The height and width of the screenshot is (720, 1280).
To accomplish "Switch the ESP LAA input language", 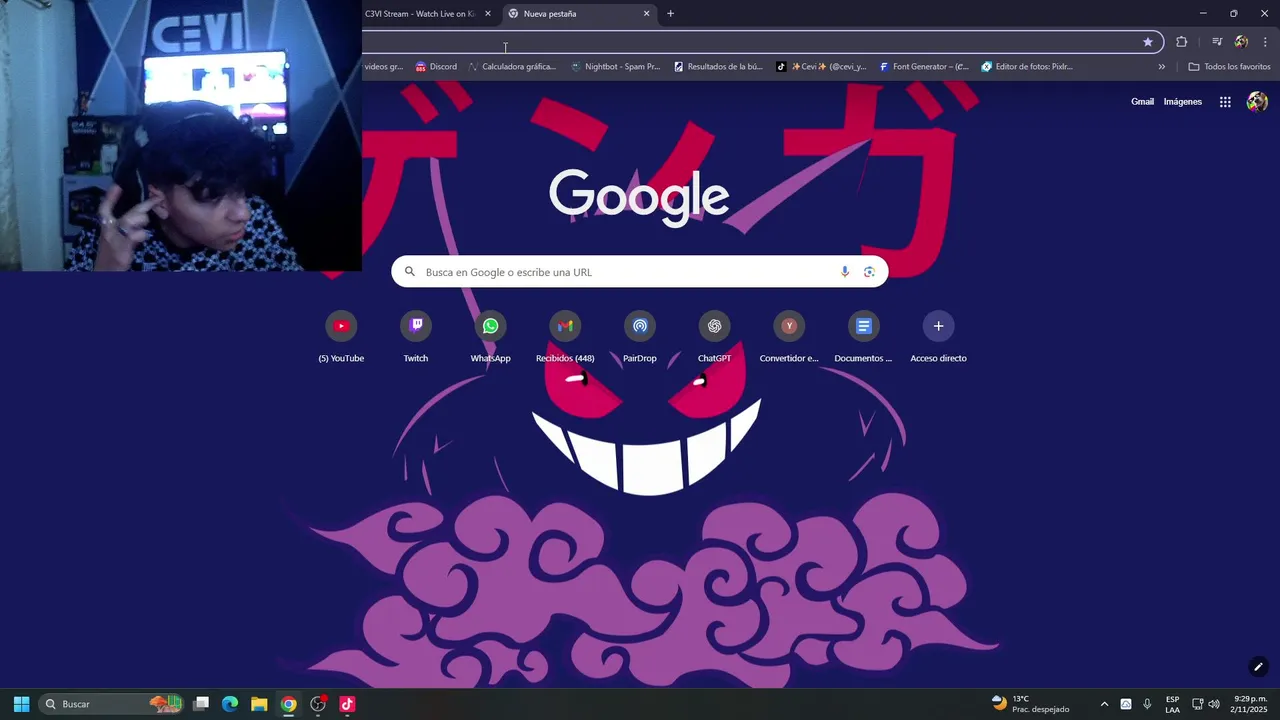I will tap(1172, 704).
